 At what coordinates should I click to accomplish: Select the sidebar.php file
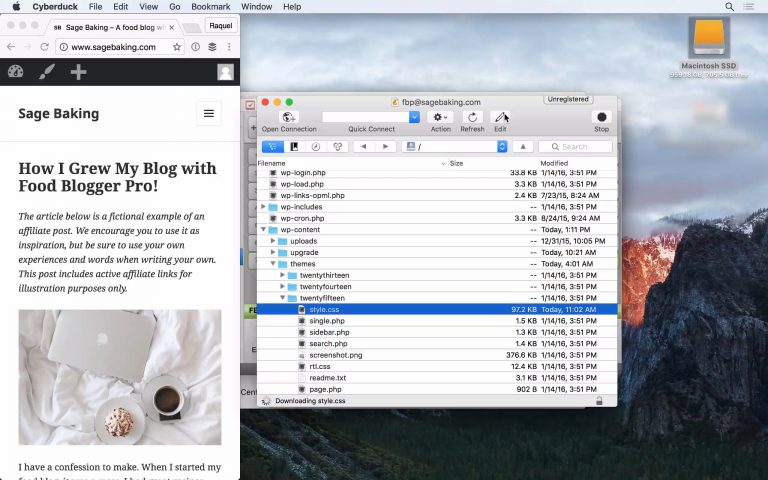(x=329, y=332)
